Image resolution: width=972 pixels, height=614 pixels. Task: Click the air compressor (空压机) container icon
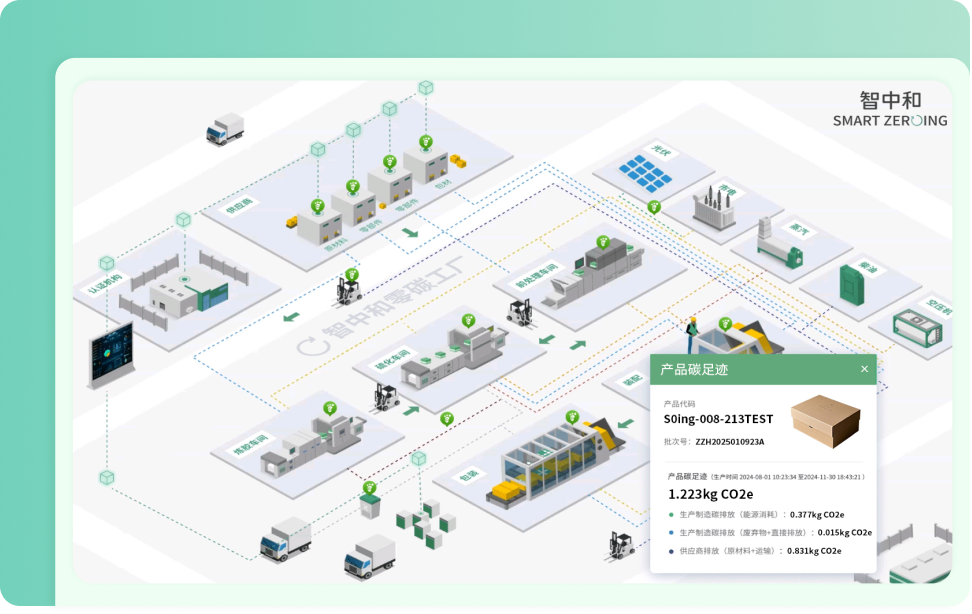[913, 327]
